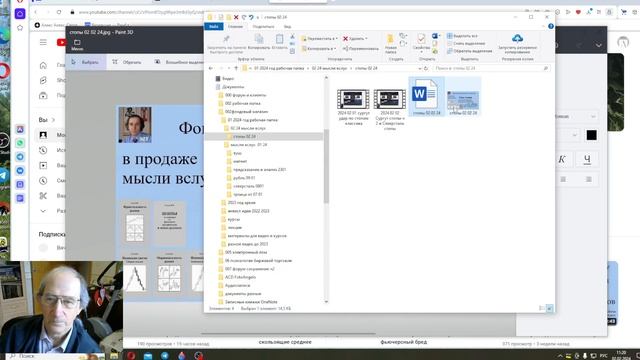Click the Pin to Quick Access icon in Explorer ribbon
The width and height of the screenshot is (640, 360).
click(226, 39)
